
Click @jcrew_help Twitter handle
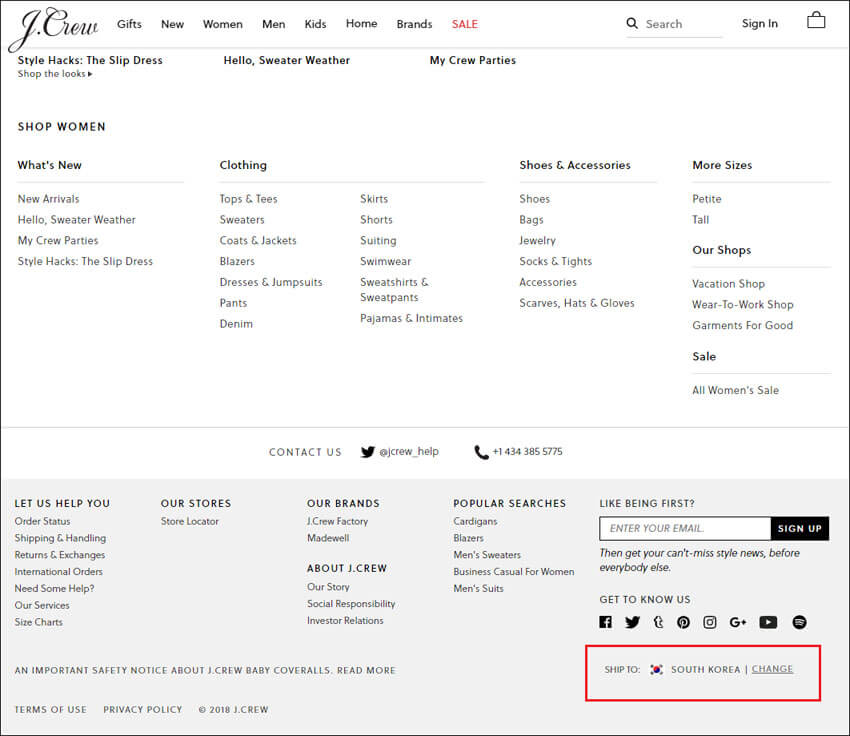(409, 451)
